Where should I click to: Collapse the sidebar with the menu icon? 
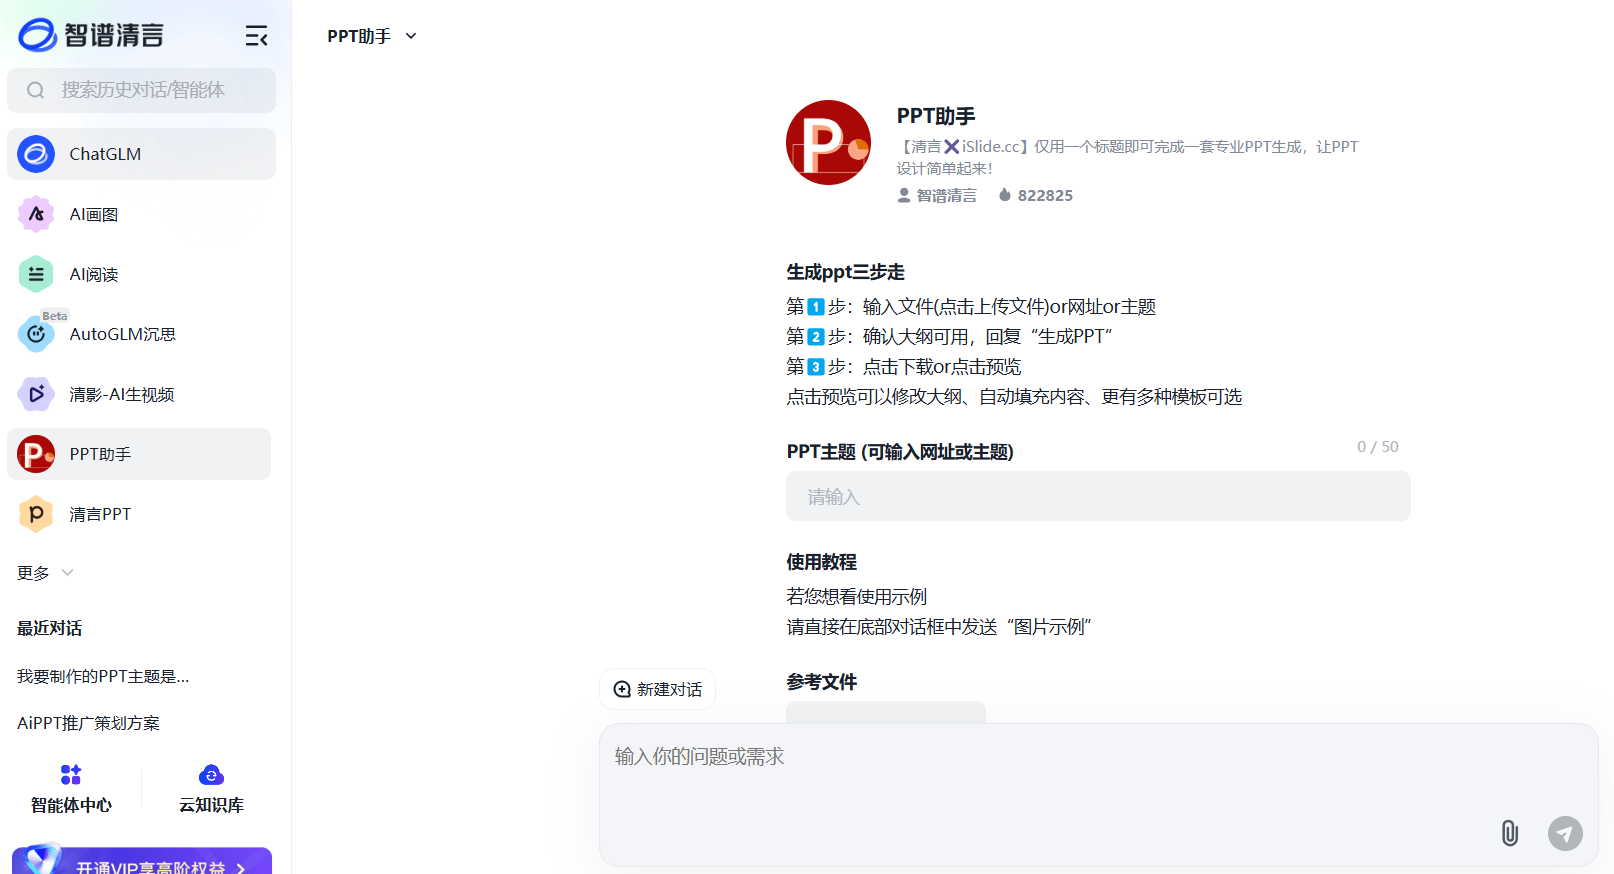(256, 37)
